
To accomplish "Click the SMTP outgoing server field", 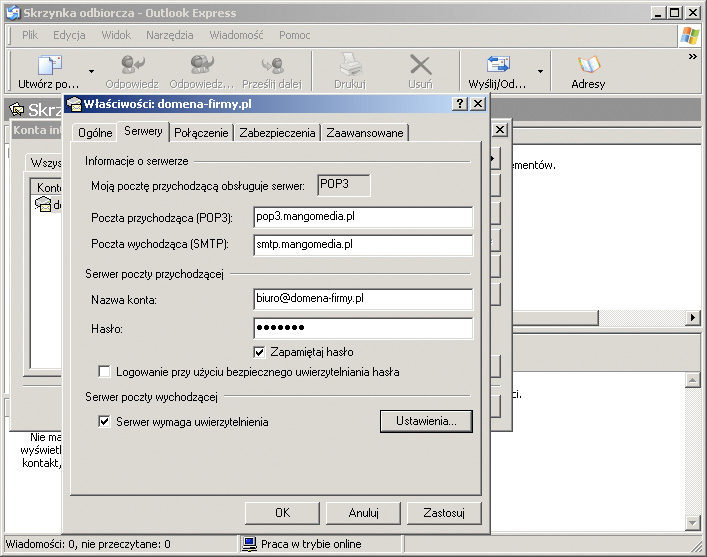I will click(363, 245).
